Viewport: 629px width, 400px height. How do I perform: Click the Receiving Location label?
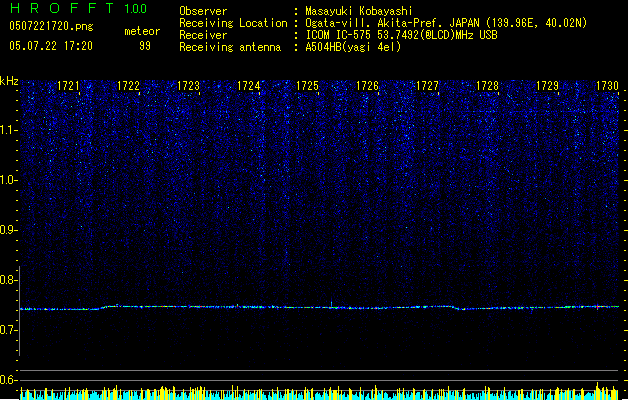233,23
